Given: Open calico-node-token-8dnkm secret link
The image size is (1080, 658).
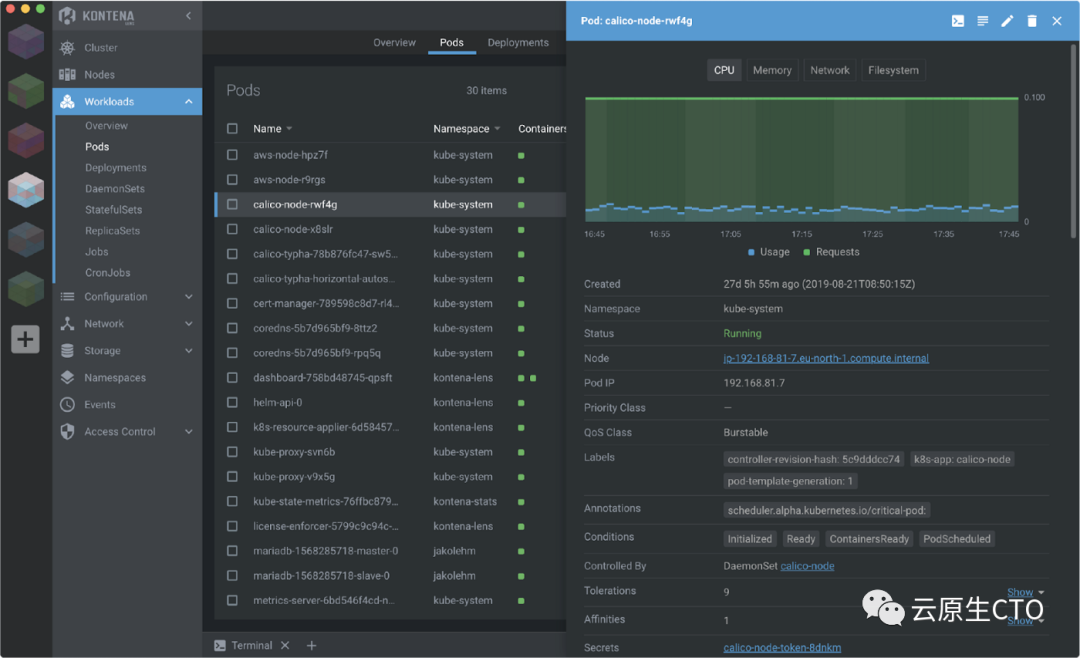Looking at the screenshot, I should point(784,648).
